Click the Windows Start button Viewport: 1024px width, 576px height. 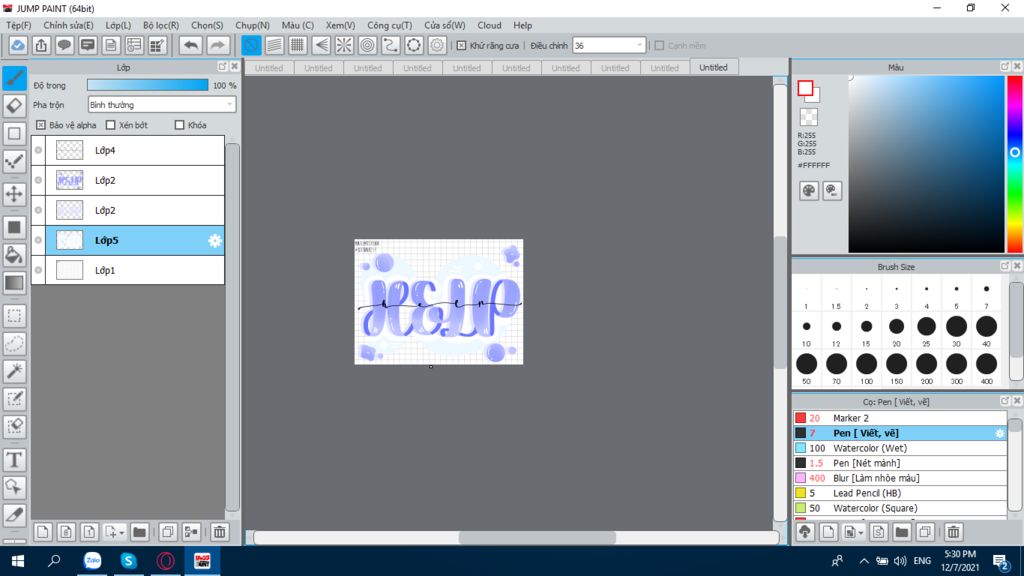pyautogui.click(x=18, y=560)
